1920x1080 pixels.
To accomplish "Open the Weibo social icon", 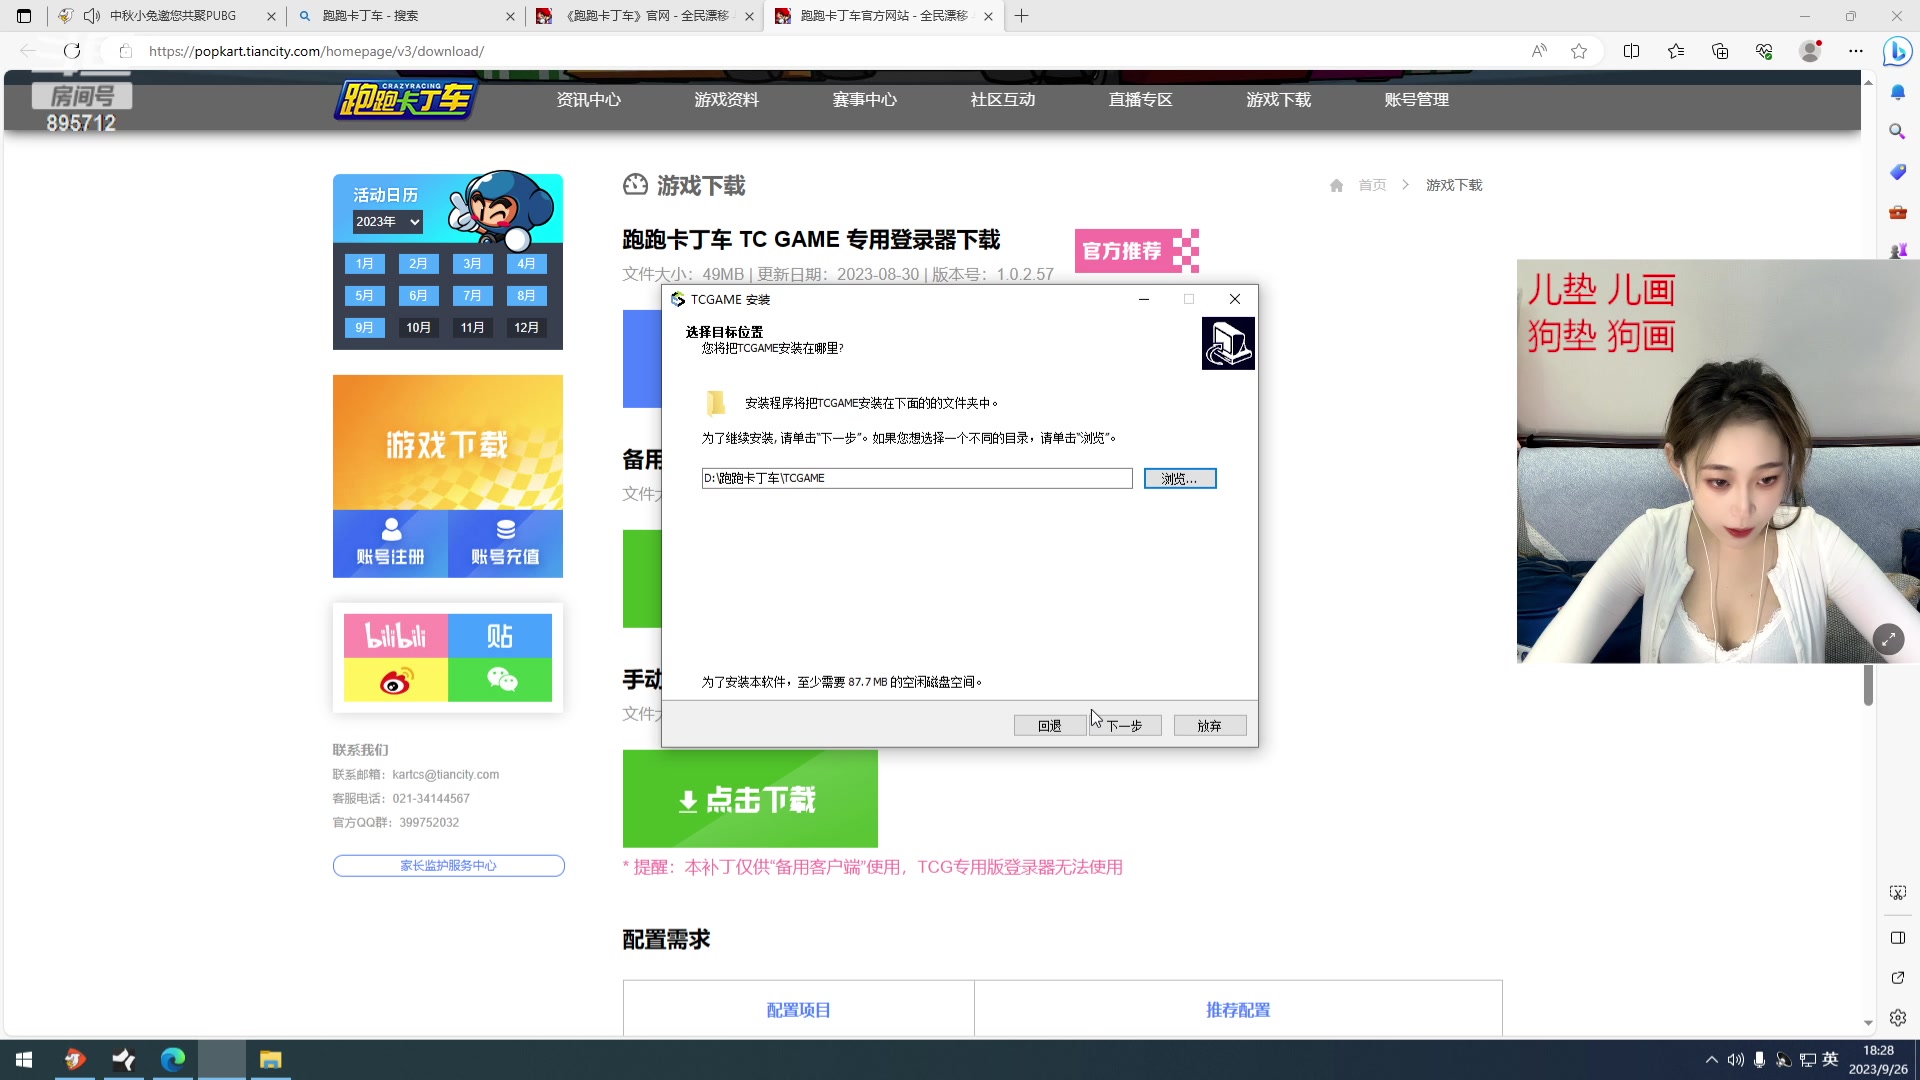I will pyautogui.click(x=395, y=681).
